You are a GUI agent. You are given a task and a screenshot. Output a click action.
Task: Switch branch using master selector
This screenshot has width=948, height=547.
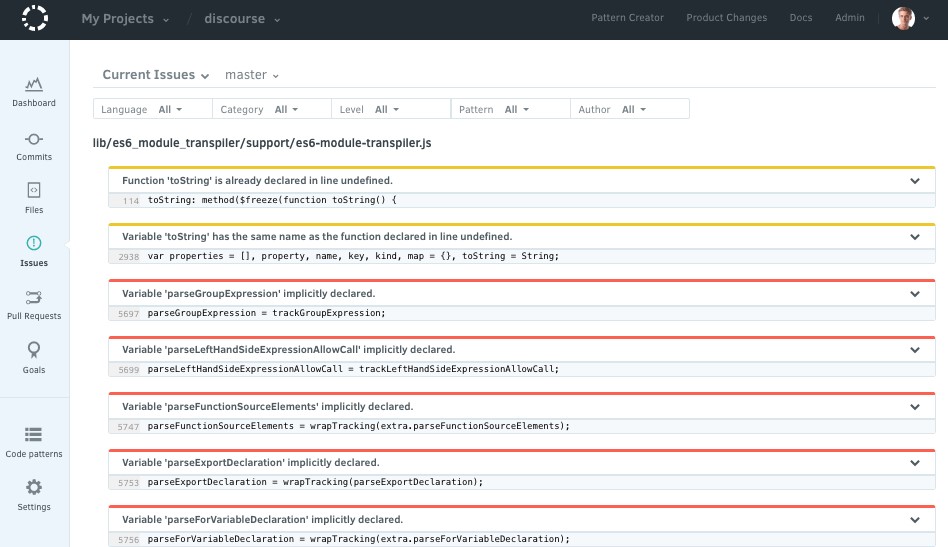click(252, 75)
